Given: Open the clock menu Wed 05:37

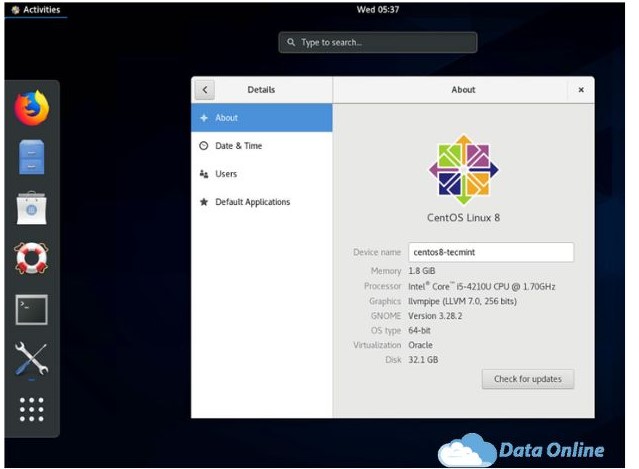Looking at the screenshot, I should tap(378, 10).
